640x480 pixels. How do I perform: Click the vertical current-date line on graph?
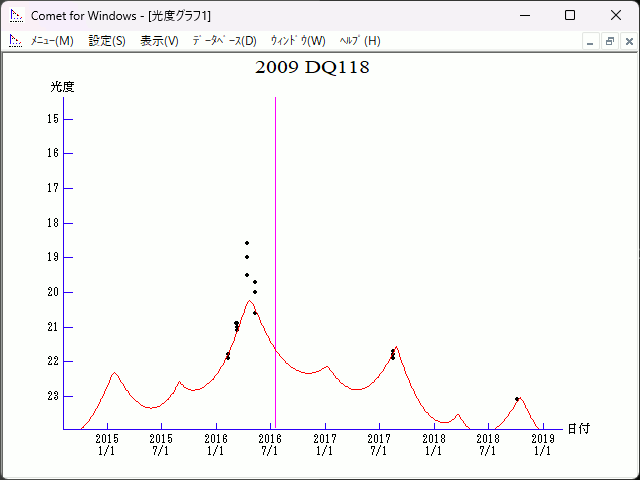point(275,200)
